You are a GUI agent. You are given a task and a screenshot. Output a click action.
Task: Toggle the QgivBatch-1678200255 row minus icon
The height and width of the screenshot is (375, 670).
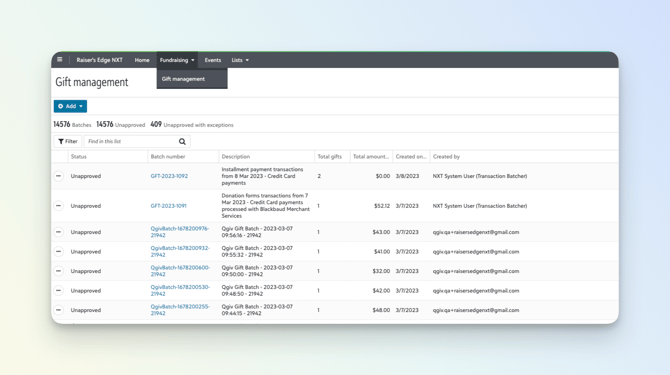tap(59, 310)
